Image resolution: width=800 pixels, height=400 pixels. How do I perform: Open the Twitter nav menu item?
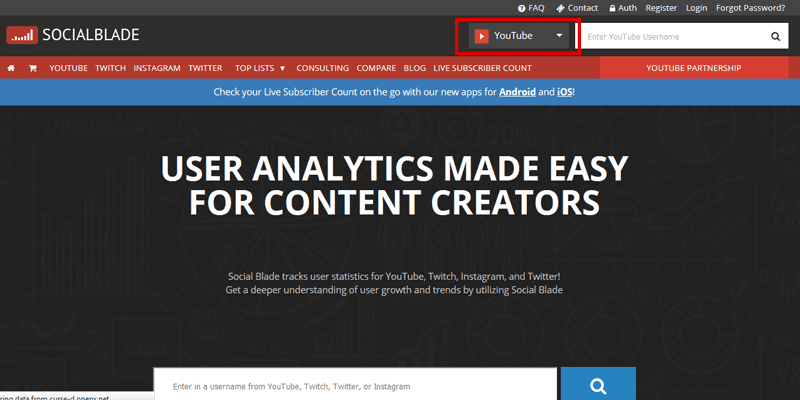tap(205, 68)
